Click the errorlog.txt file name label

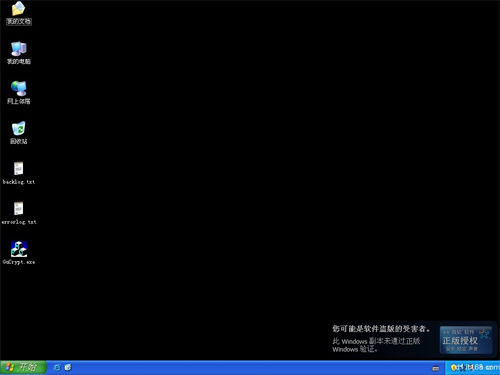click(x=19, y=222)
